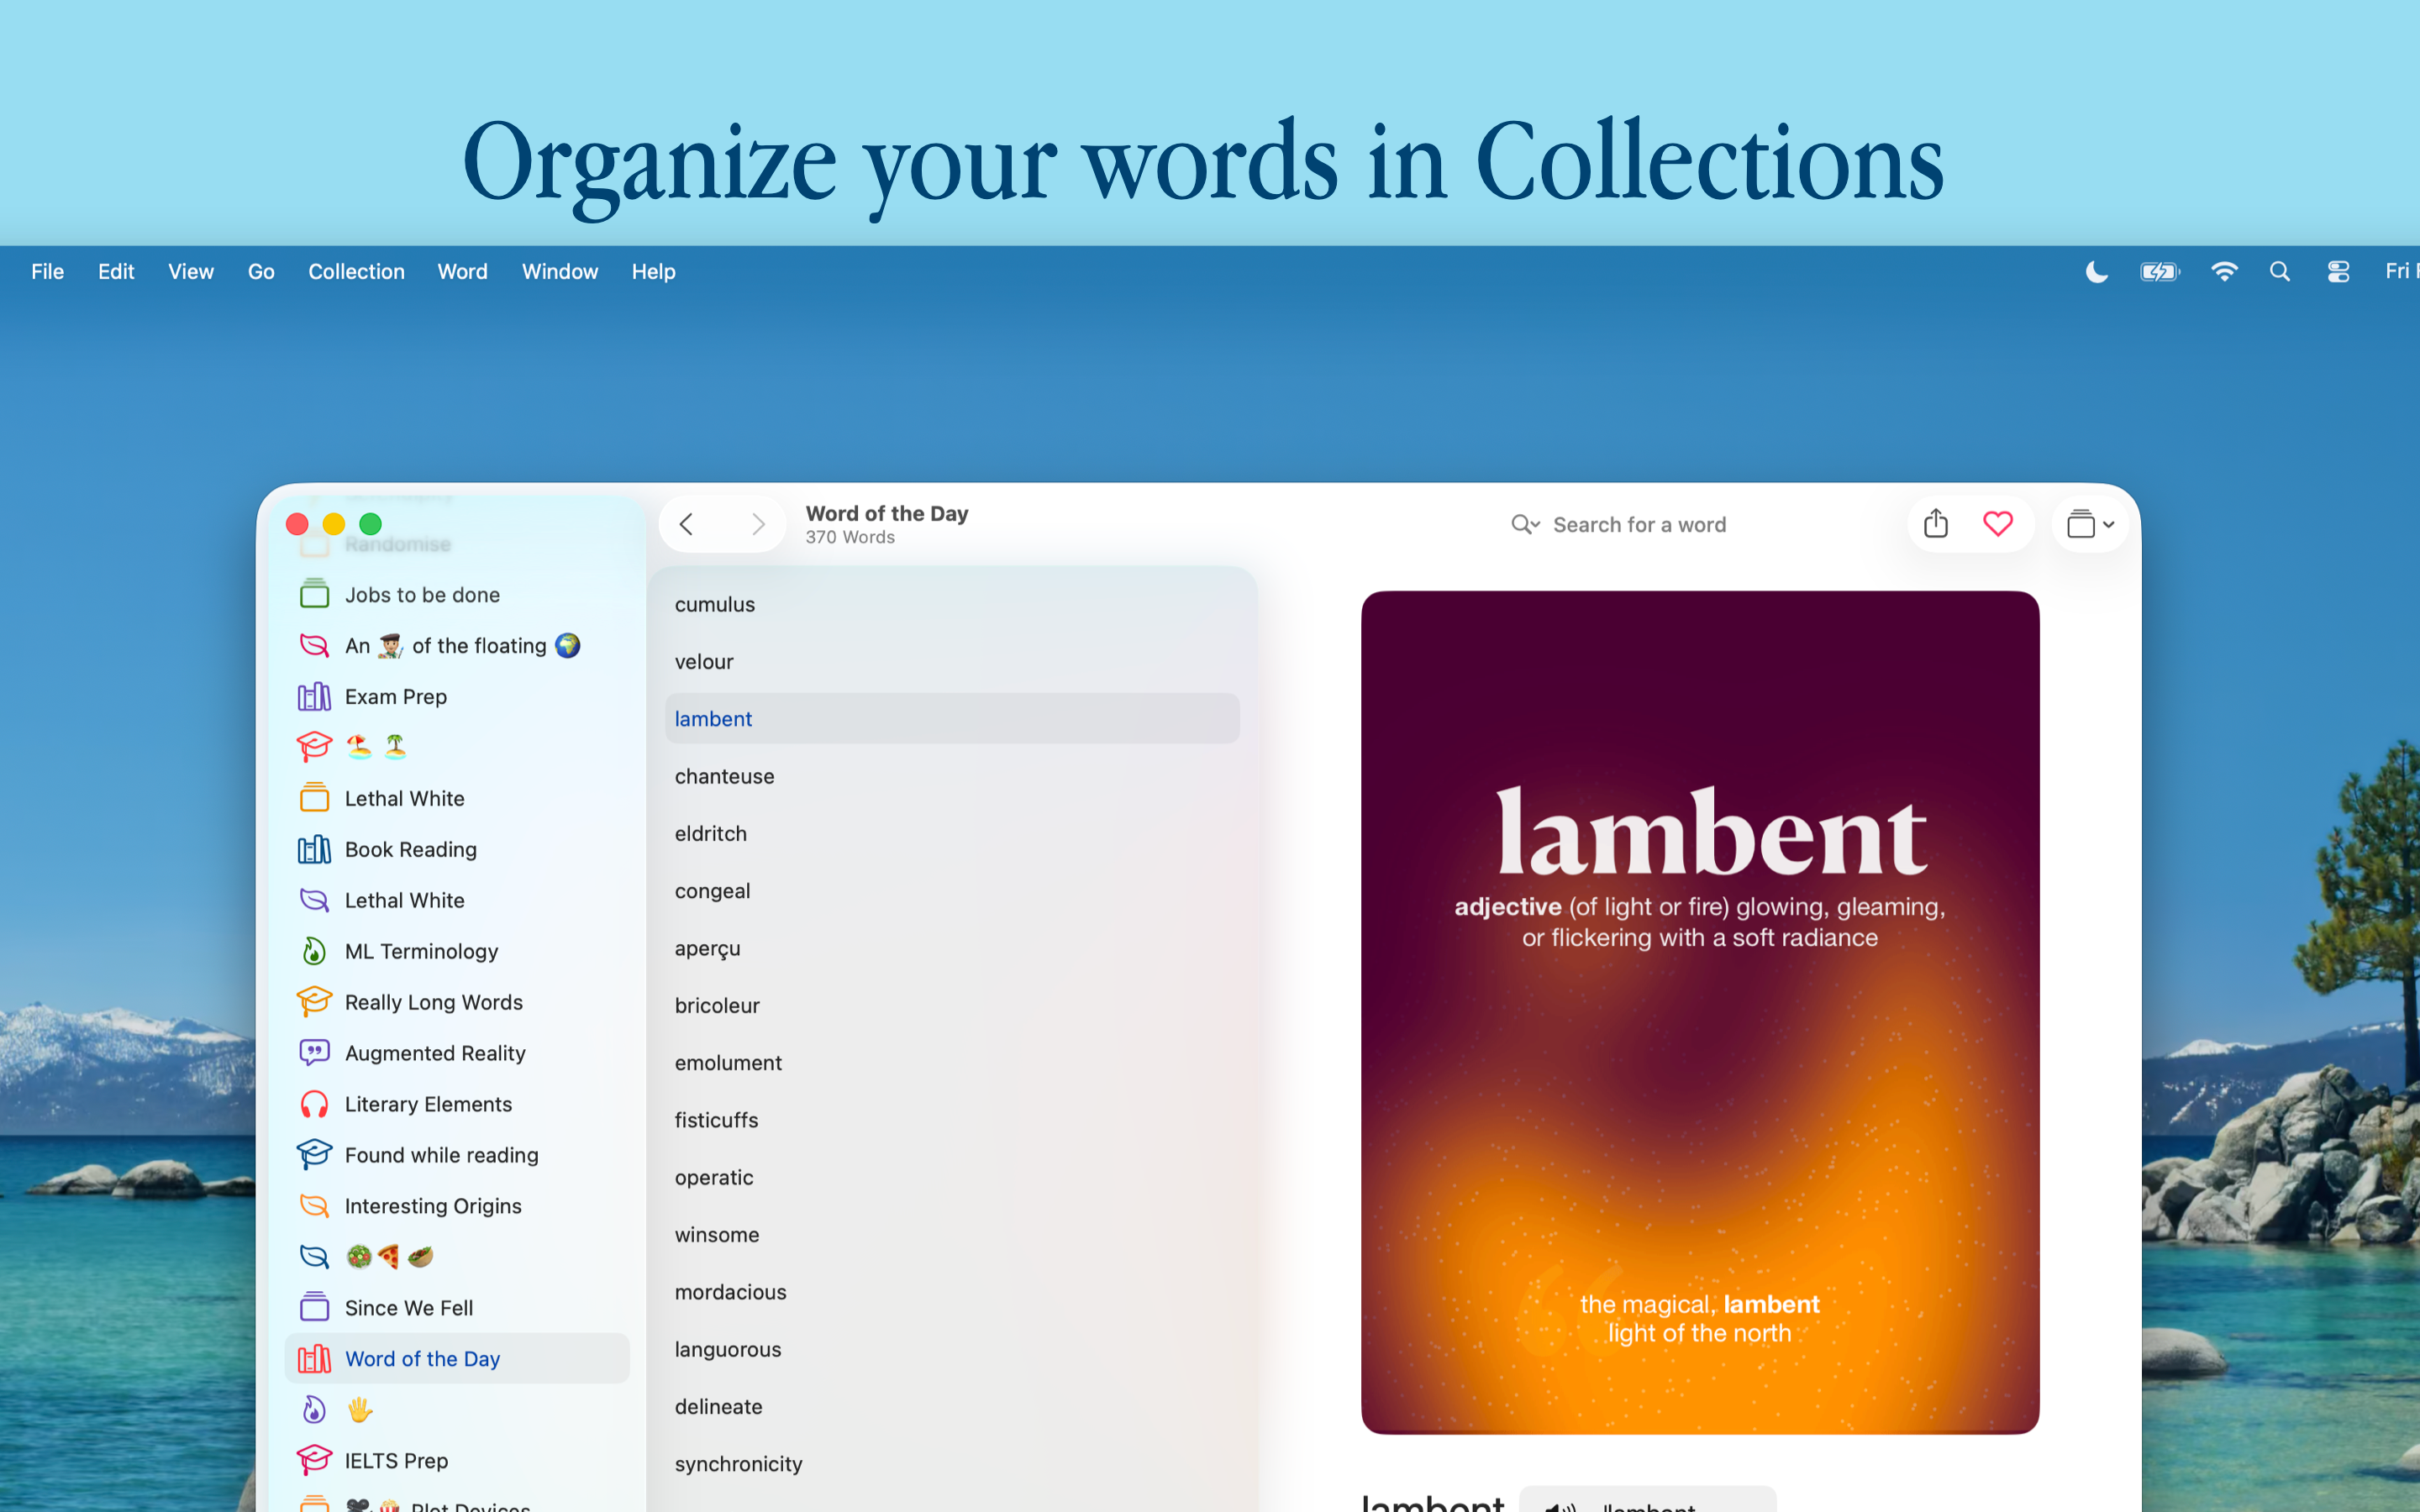Open Control Center in menu bar
Viewport: 2420px width, 1512px height.
click(2338, 271)
